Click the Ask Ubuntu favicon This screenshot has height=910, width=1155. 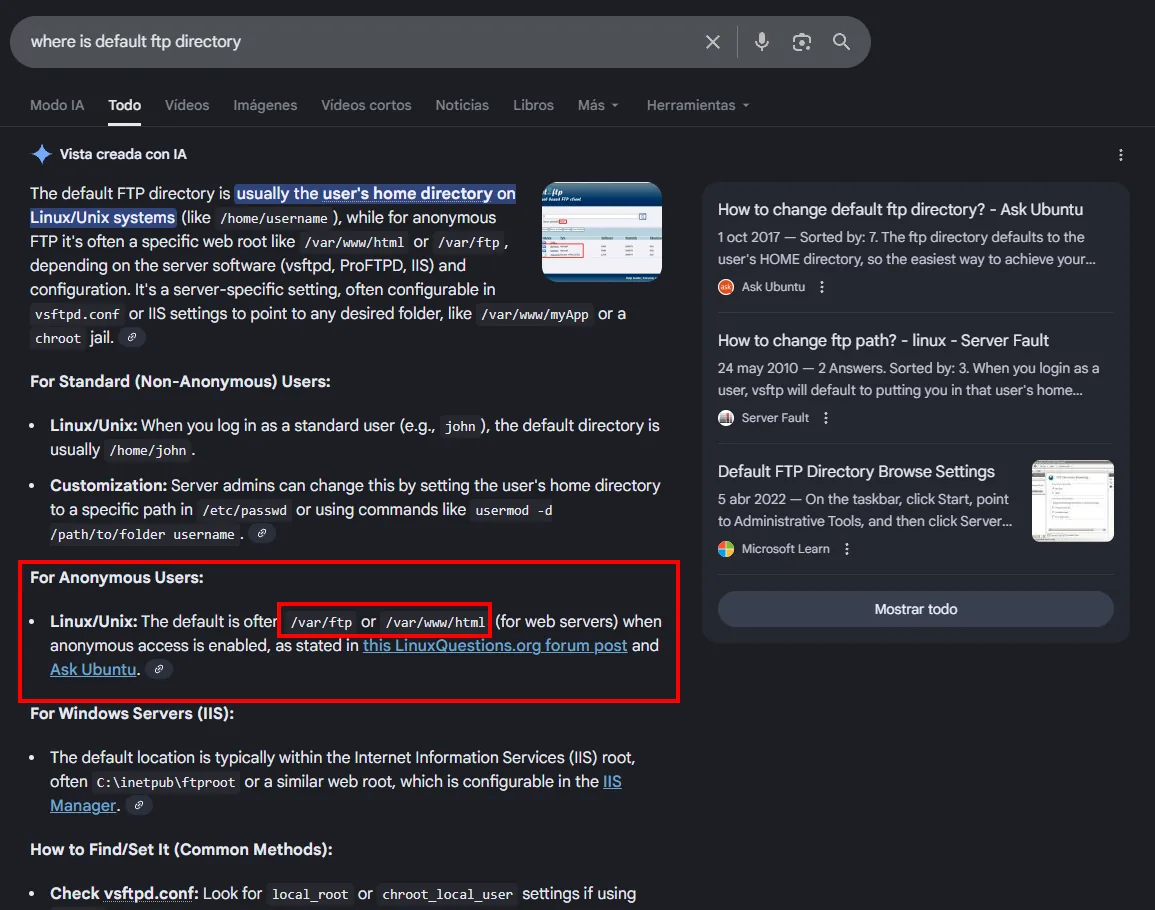[726, 287]
